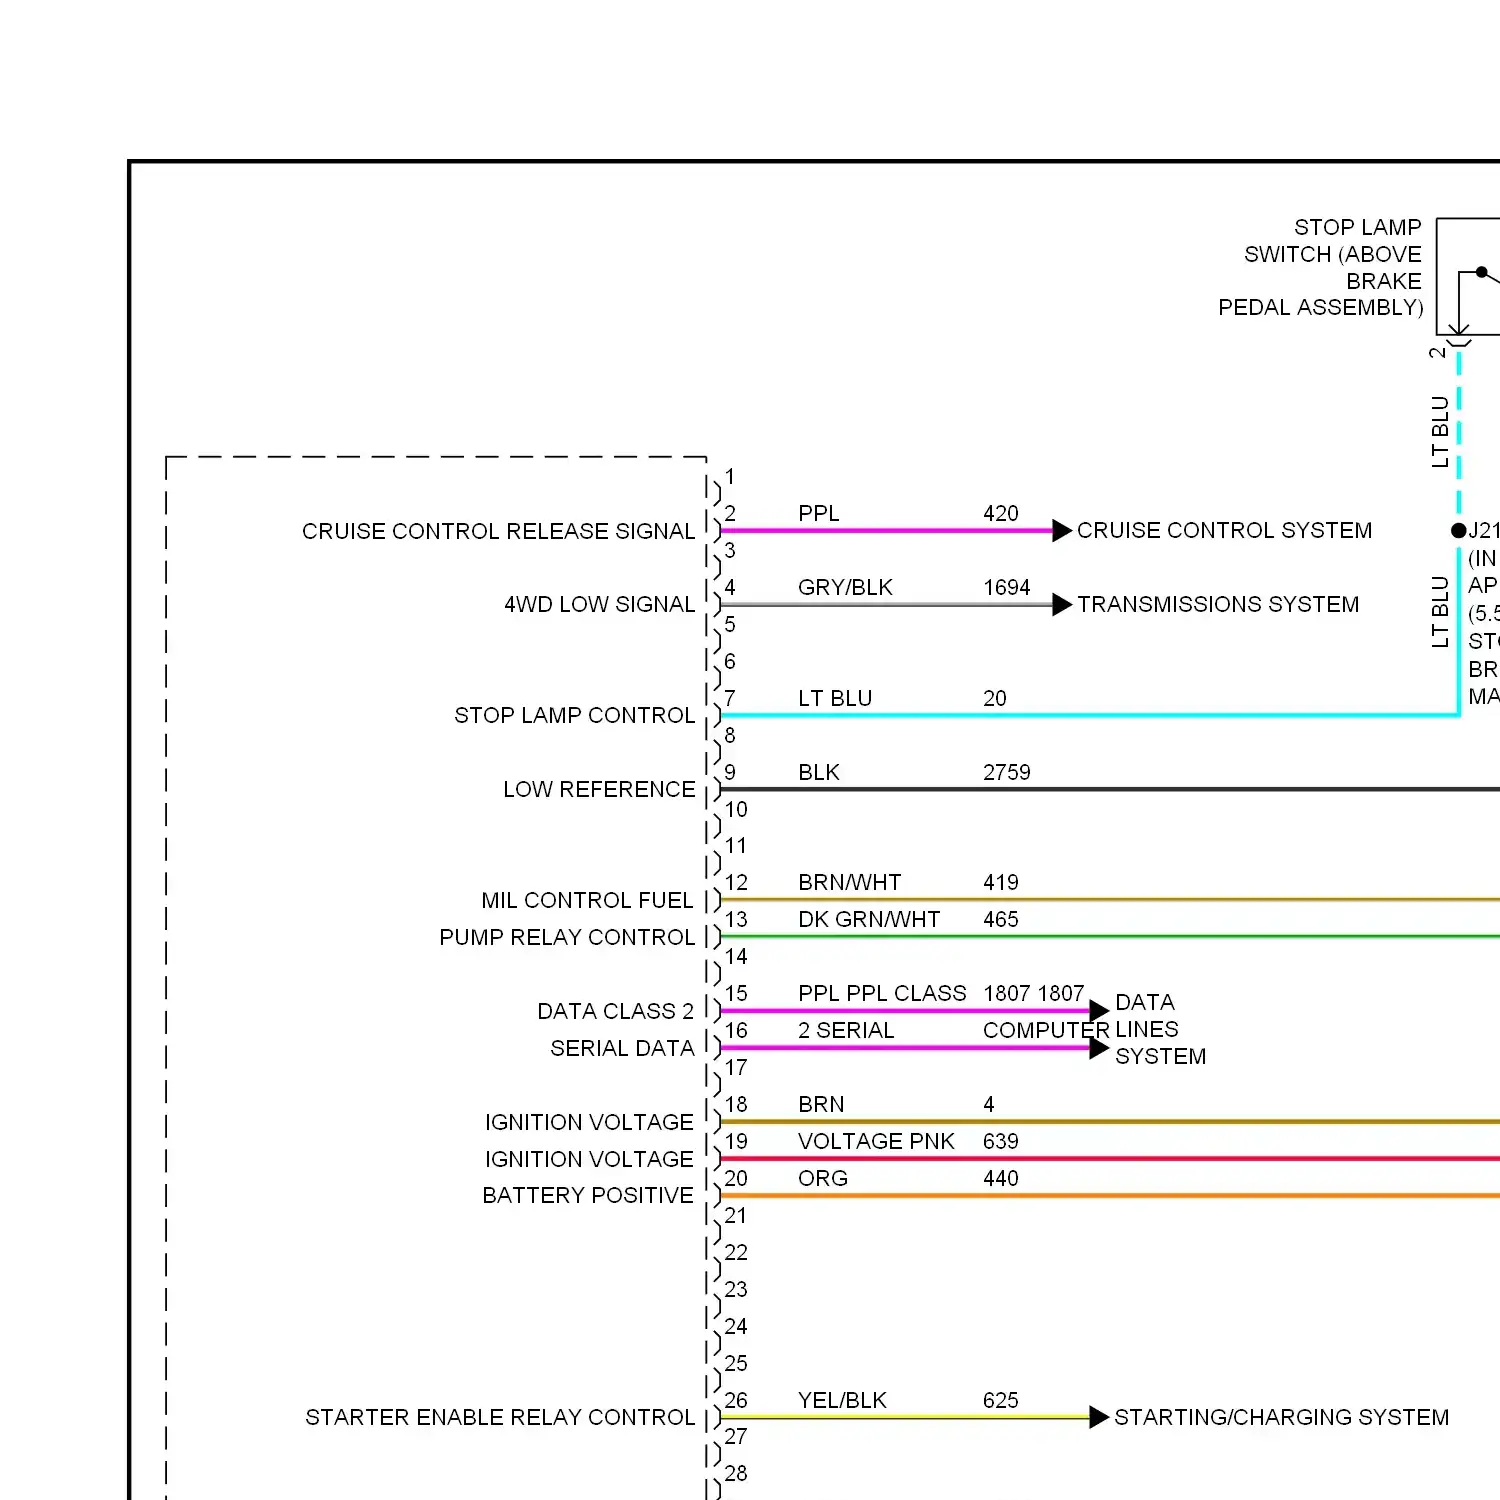Click the stop lamp switch symbol box
This screenshot has height=1500, width=1500.
1468,276
